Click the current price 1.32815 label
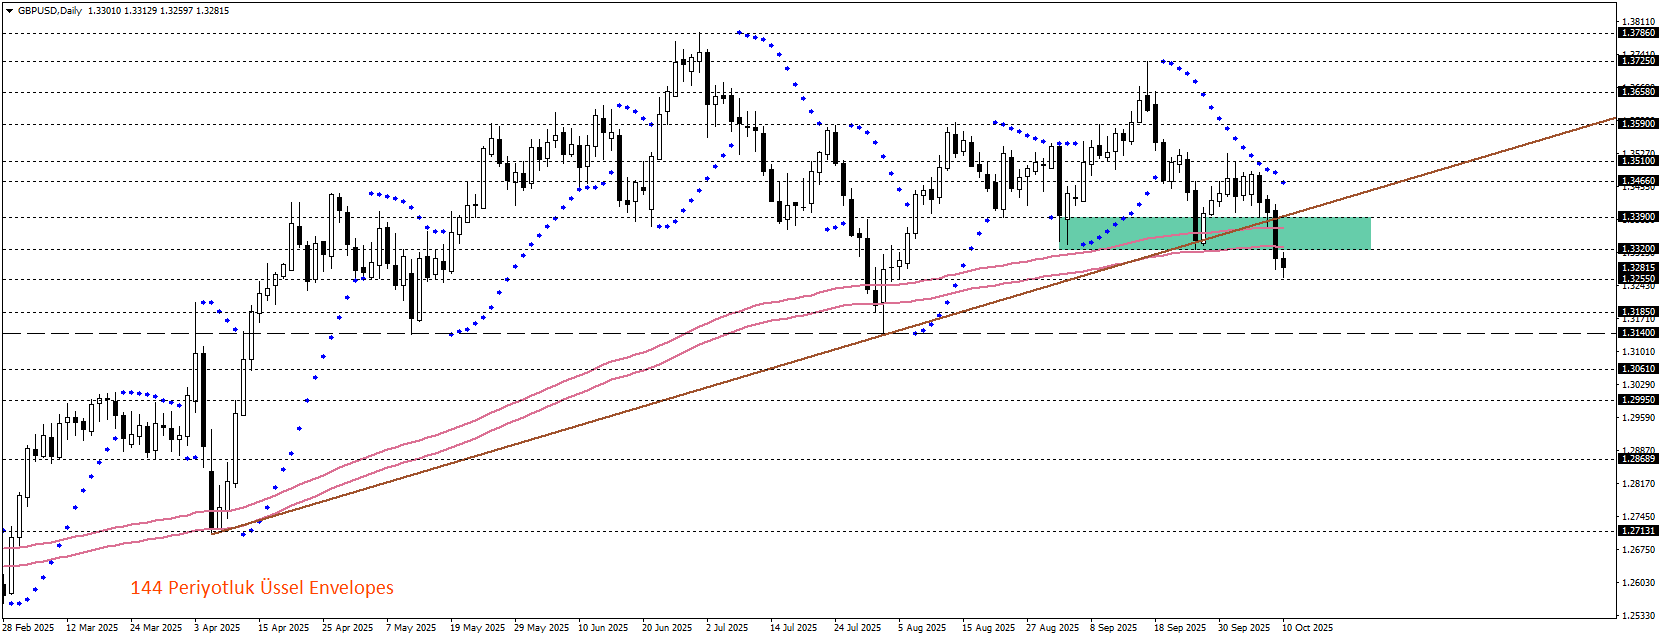 click(1638, 268)
